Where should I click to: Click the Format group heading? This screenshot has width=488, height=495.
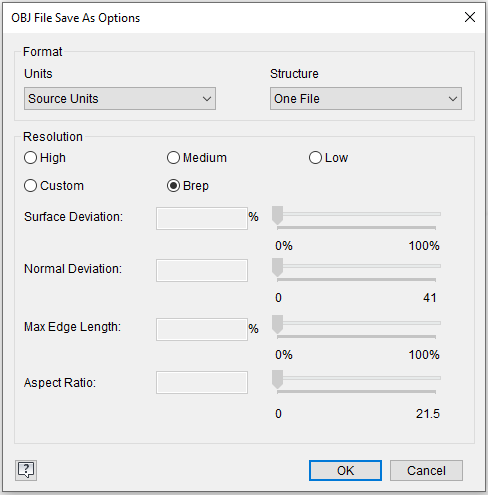pyautogui.click(x=42, y=52)
